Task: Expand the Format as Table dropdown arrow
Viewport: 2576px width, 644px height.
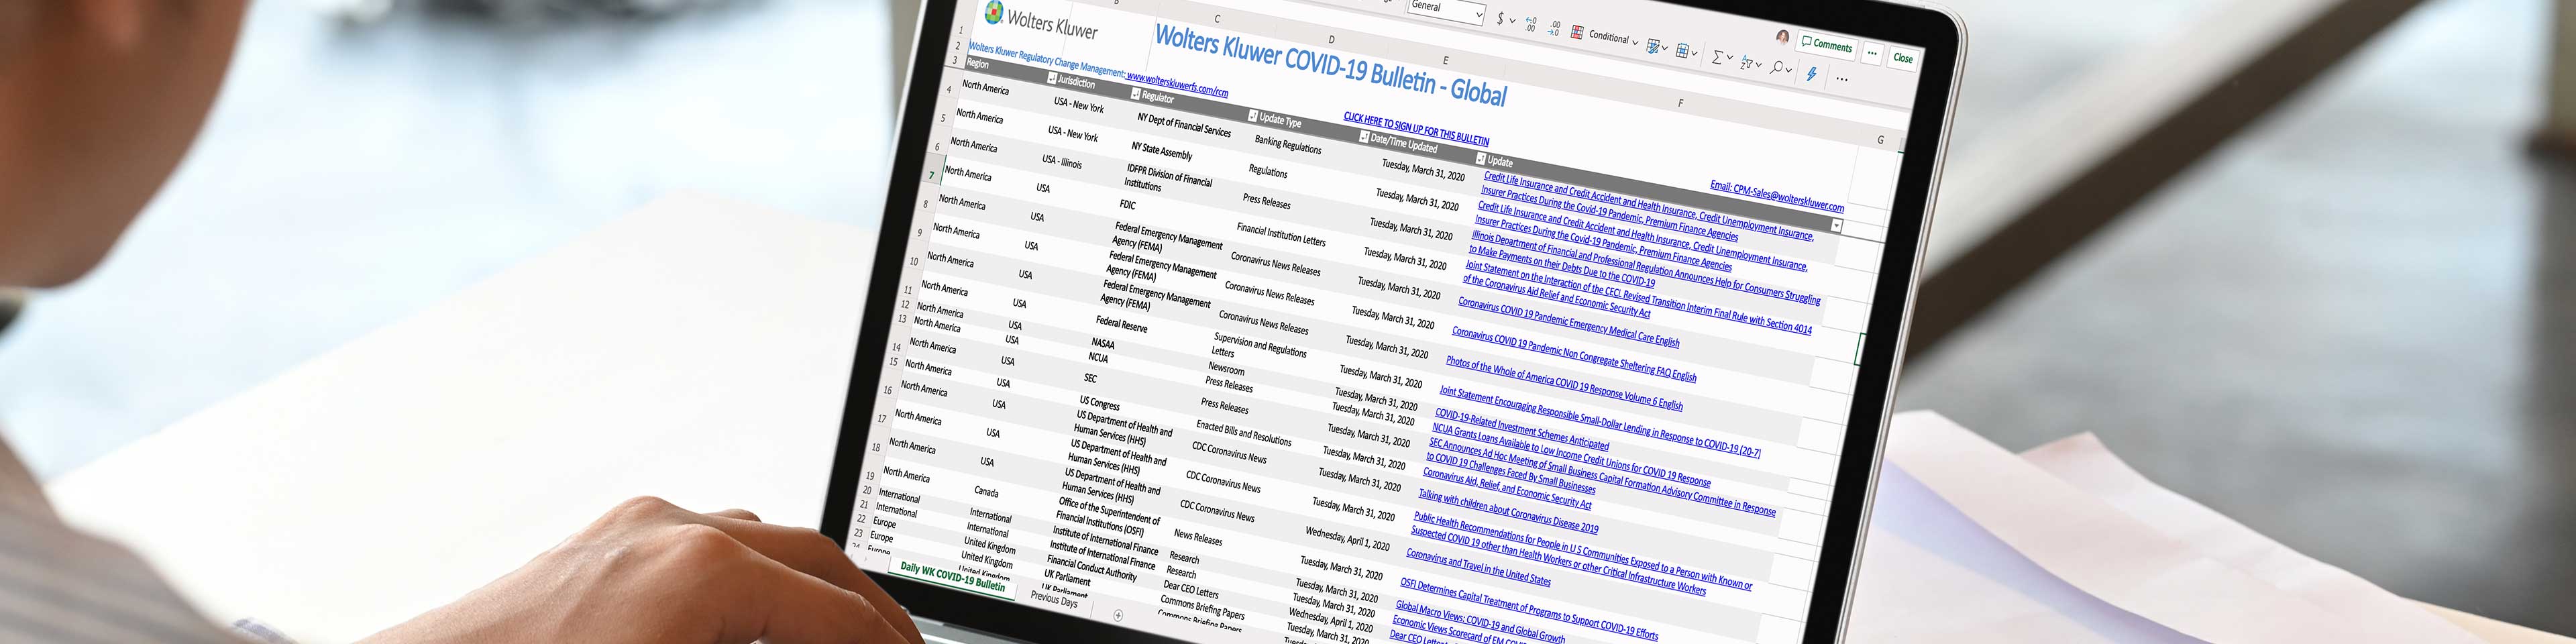Action: pos(1665,48)
